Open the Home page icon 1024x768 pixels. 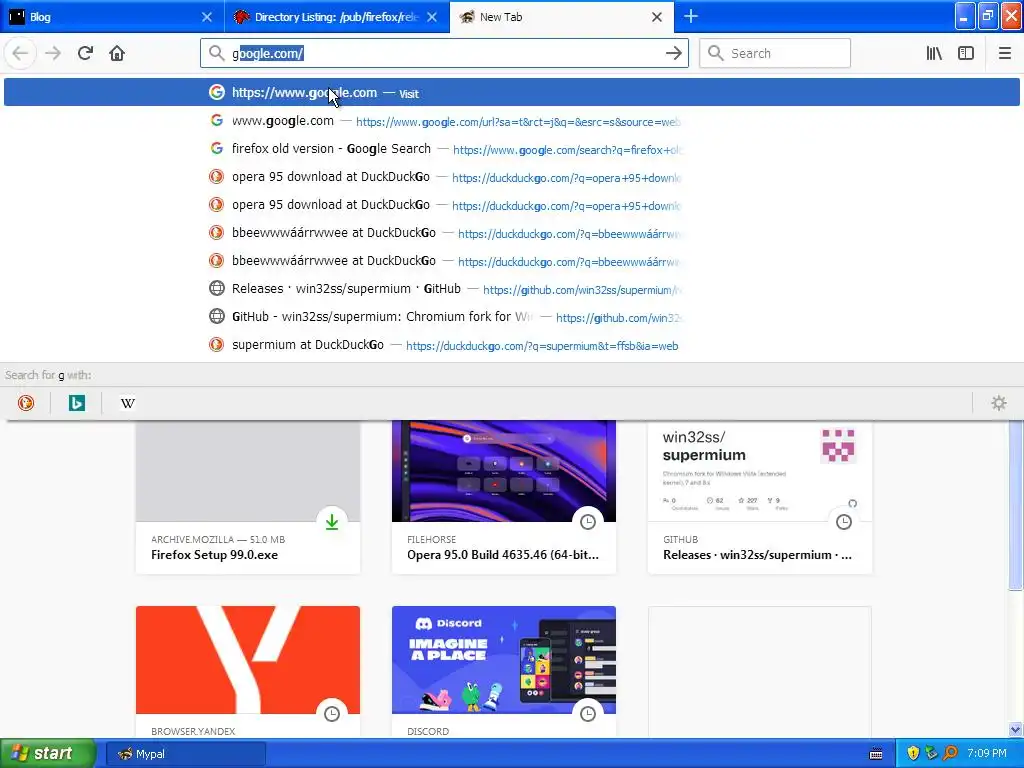(x=117, y=53)
